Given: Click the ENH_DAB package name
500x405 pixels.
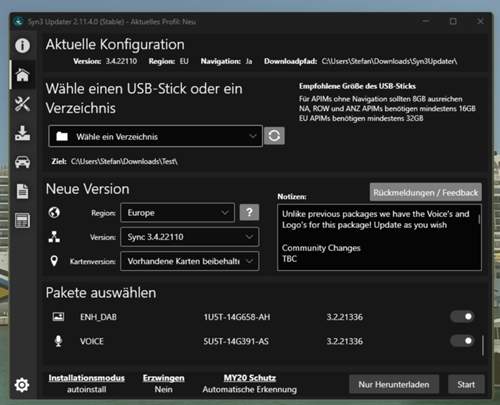Looking at the screenshot, I should click(98, 317).
